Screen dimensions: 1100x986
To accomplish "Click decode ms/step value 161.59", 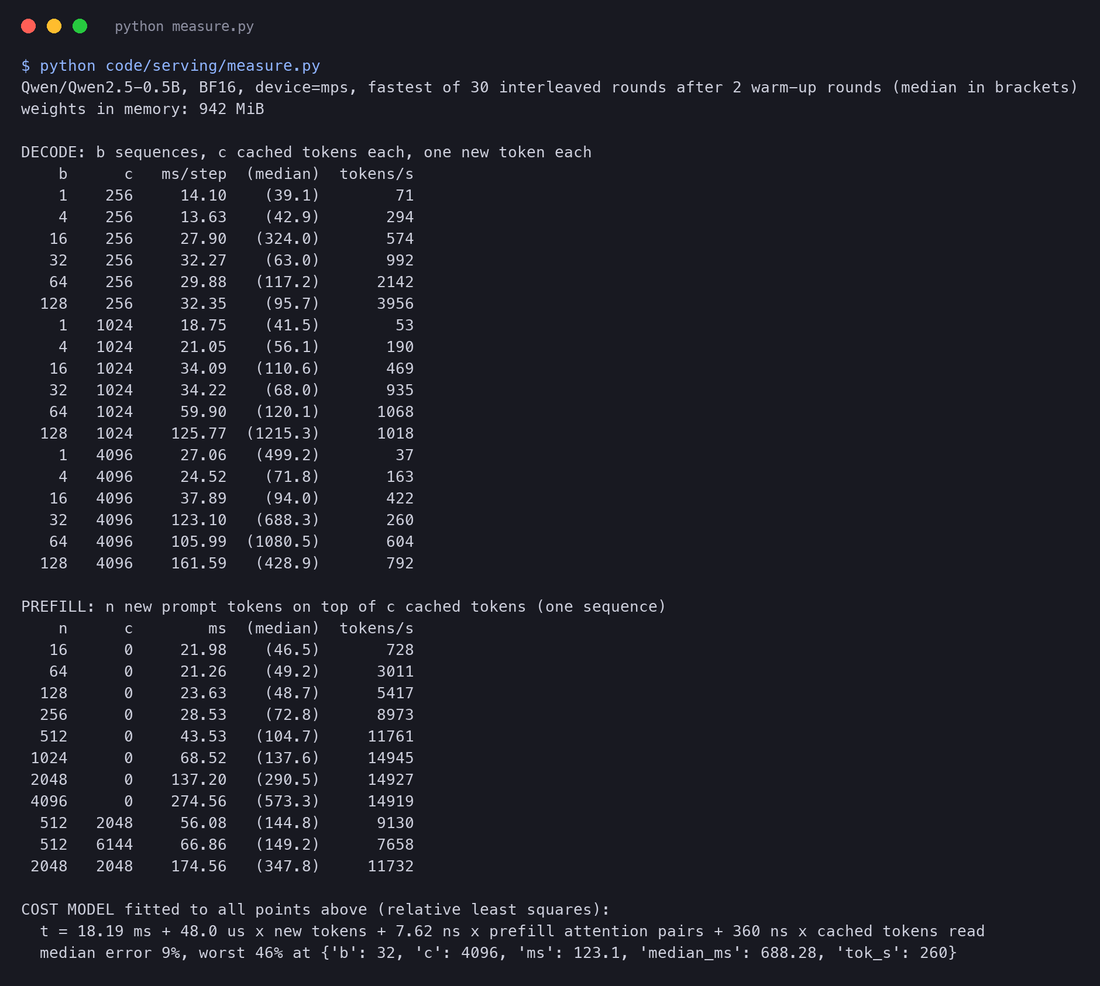I will point(199,563).
